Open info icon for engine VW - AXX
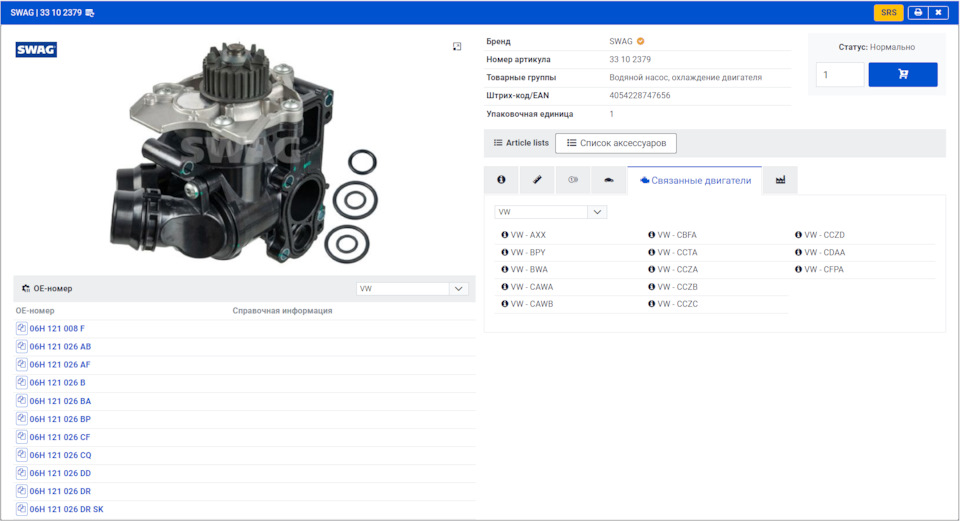 504,235
